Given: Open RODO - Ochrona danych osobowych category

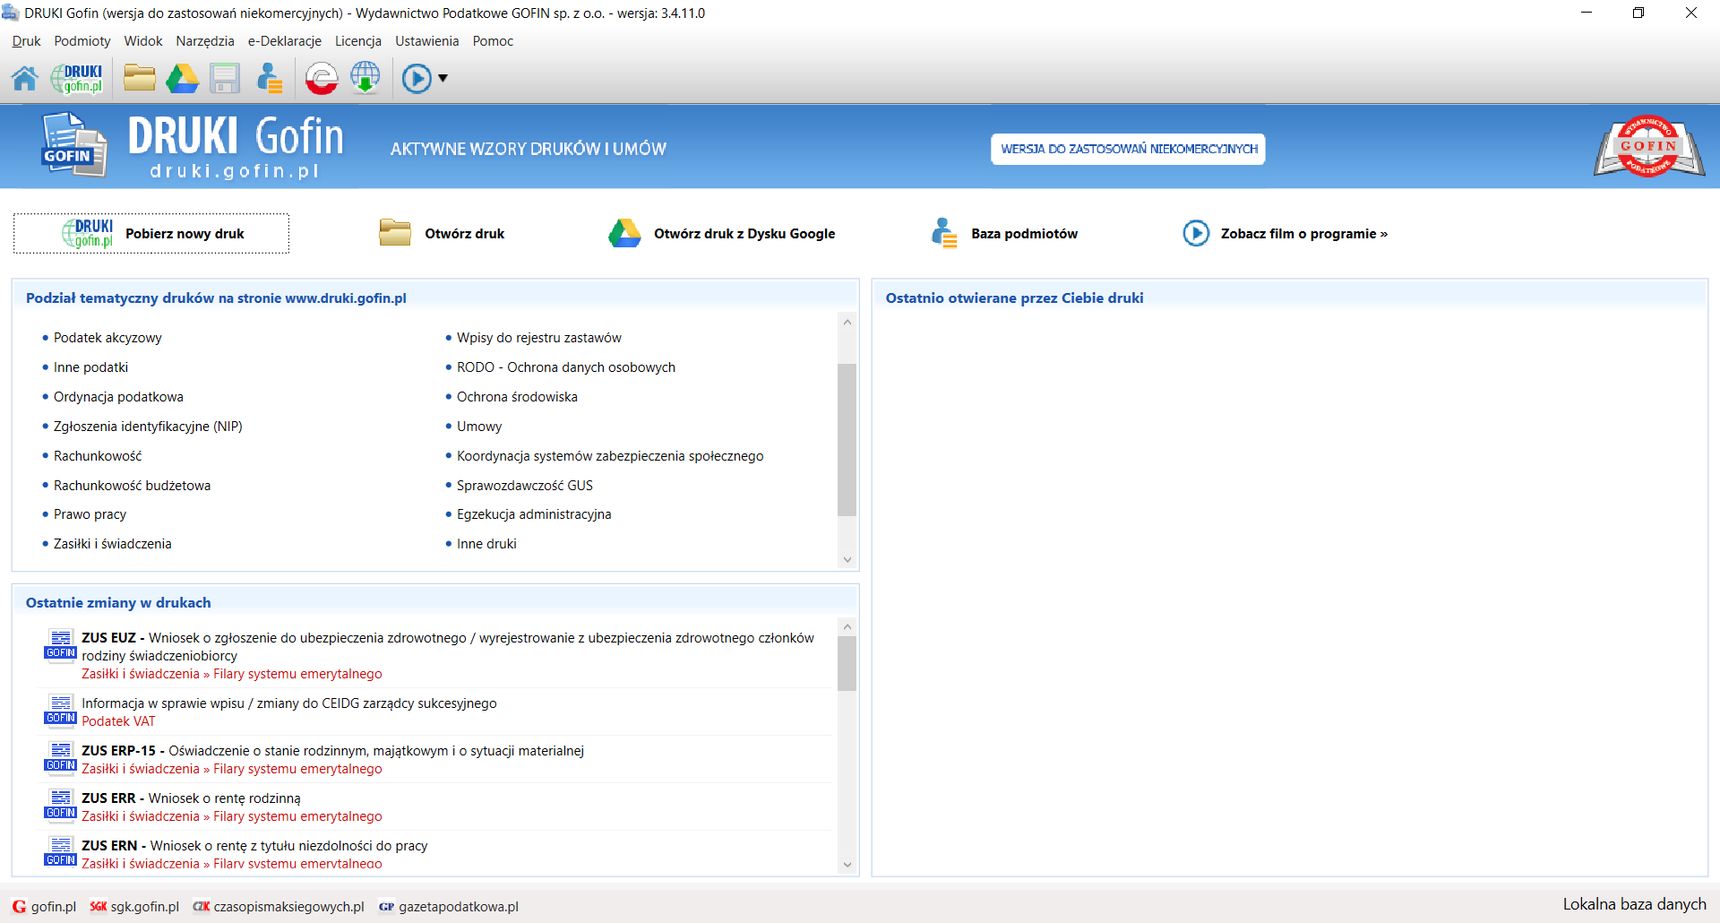Looking at the screenshot, I should (566, 367).
